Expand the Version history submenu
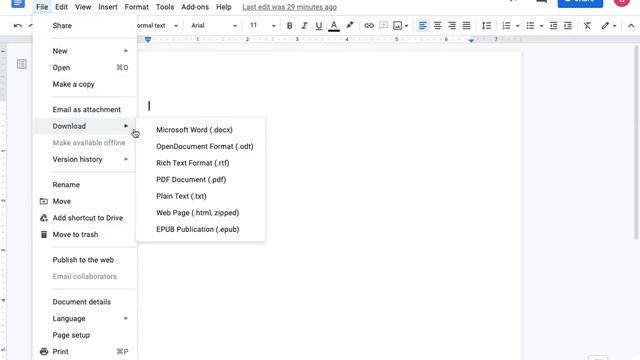Viewport: 640px width, 360px height. click(x=85, y=159)
